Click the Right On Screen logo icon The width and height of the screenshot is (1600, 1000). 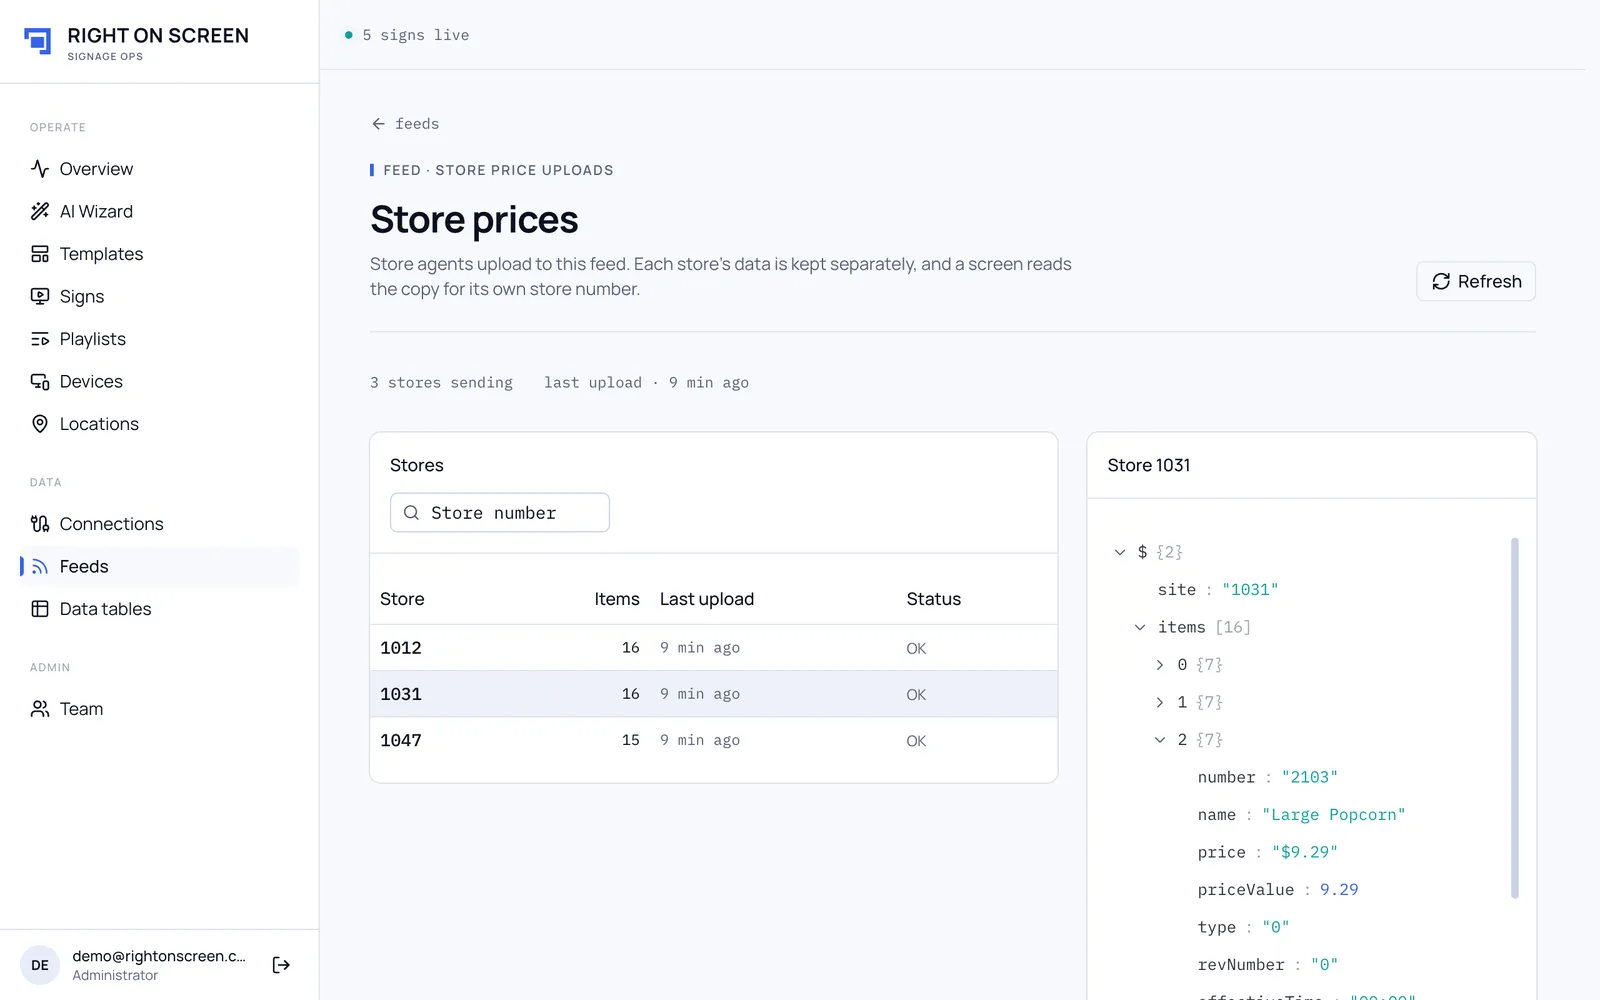(x=37, y=41)
